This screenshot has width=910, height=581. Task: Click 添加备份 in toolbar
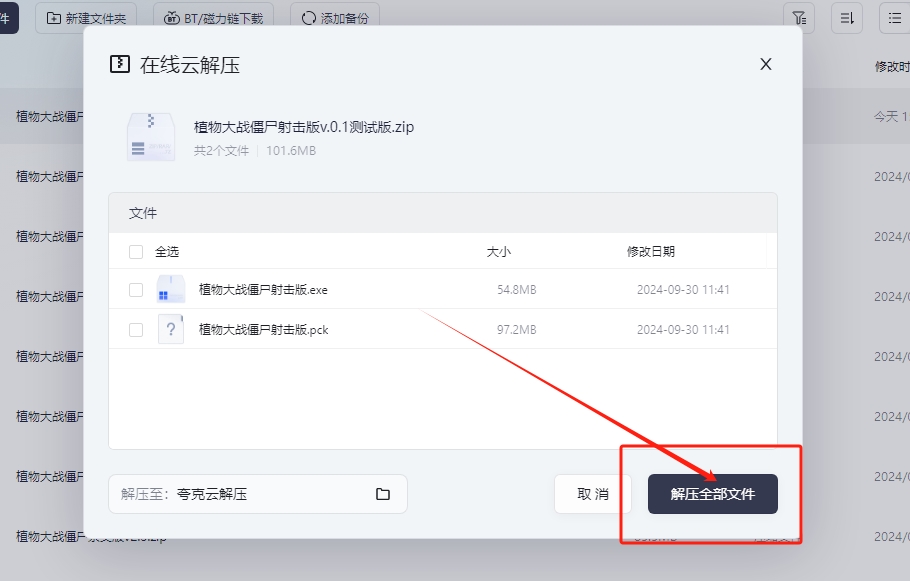coord(335,18)
